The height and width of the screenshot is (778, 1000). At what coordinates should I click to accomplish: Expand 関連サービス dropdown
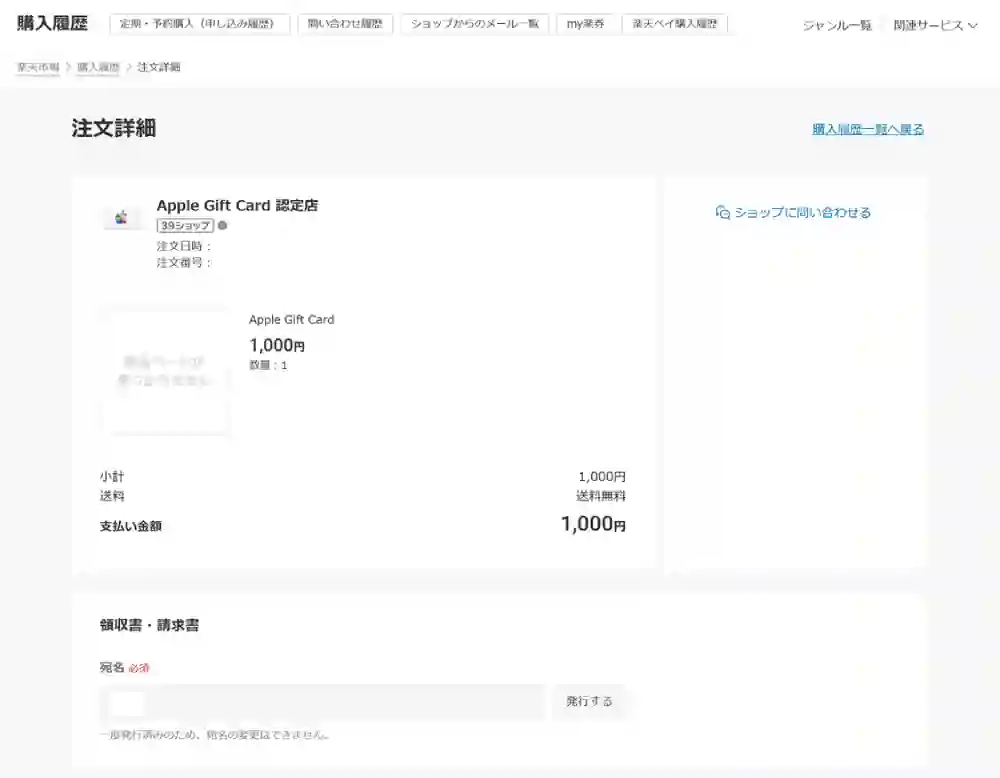(x=935, y=26)
